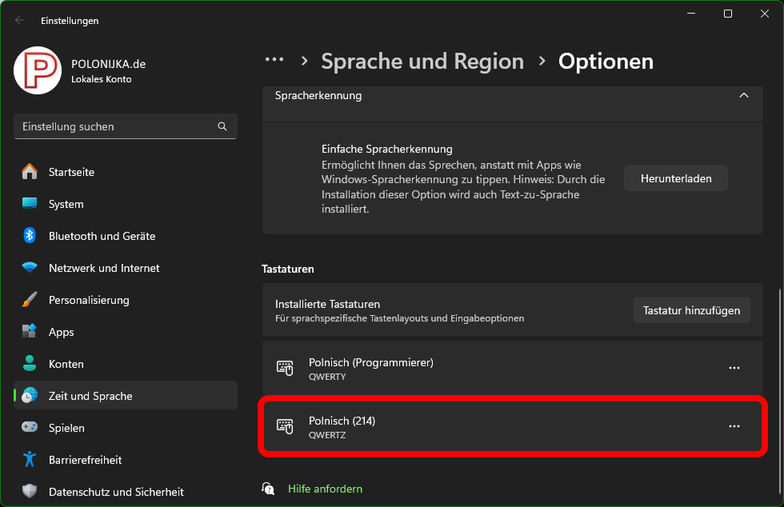Navigate to Apps settings

[x=61, y=332]
